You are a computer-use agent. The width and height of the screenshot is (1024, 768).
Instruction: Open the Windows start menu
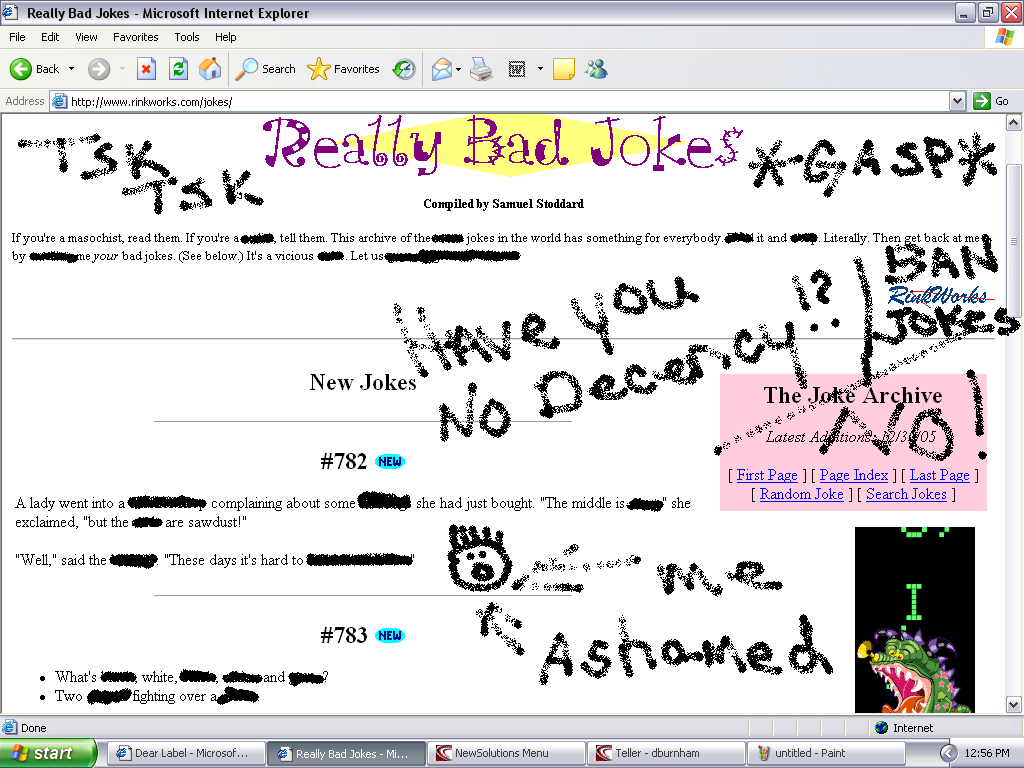click(48, 753)
